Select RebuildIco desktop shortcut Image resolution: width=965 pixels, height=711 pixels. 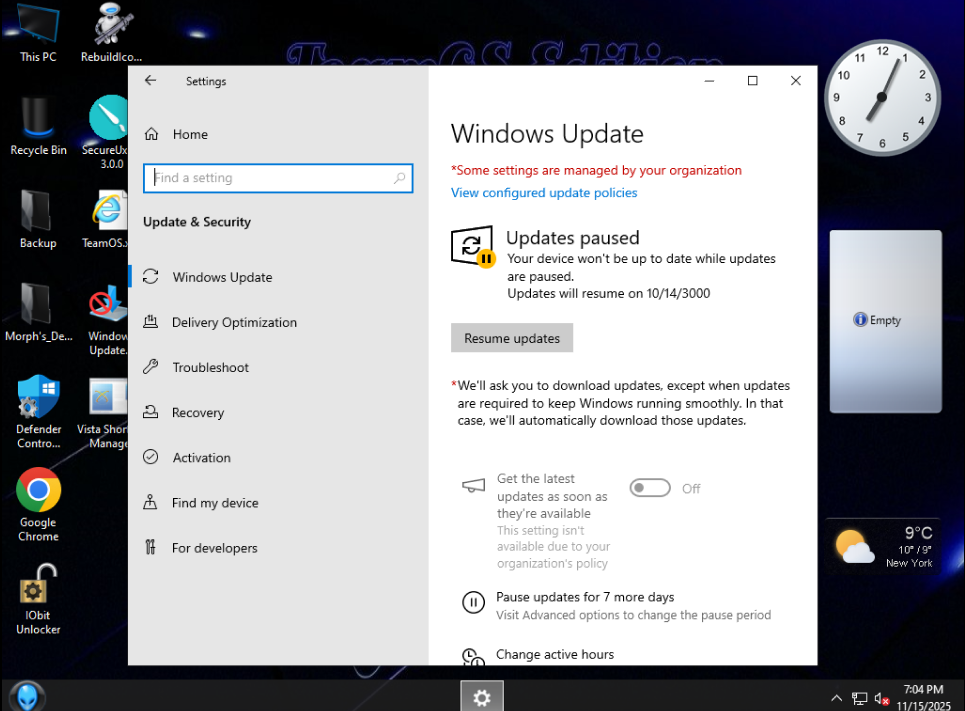pyautogui.click(x=111, y=33)
